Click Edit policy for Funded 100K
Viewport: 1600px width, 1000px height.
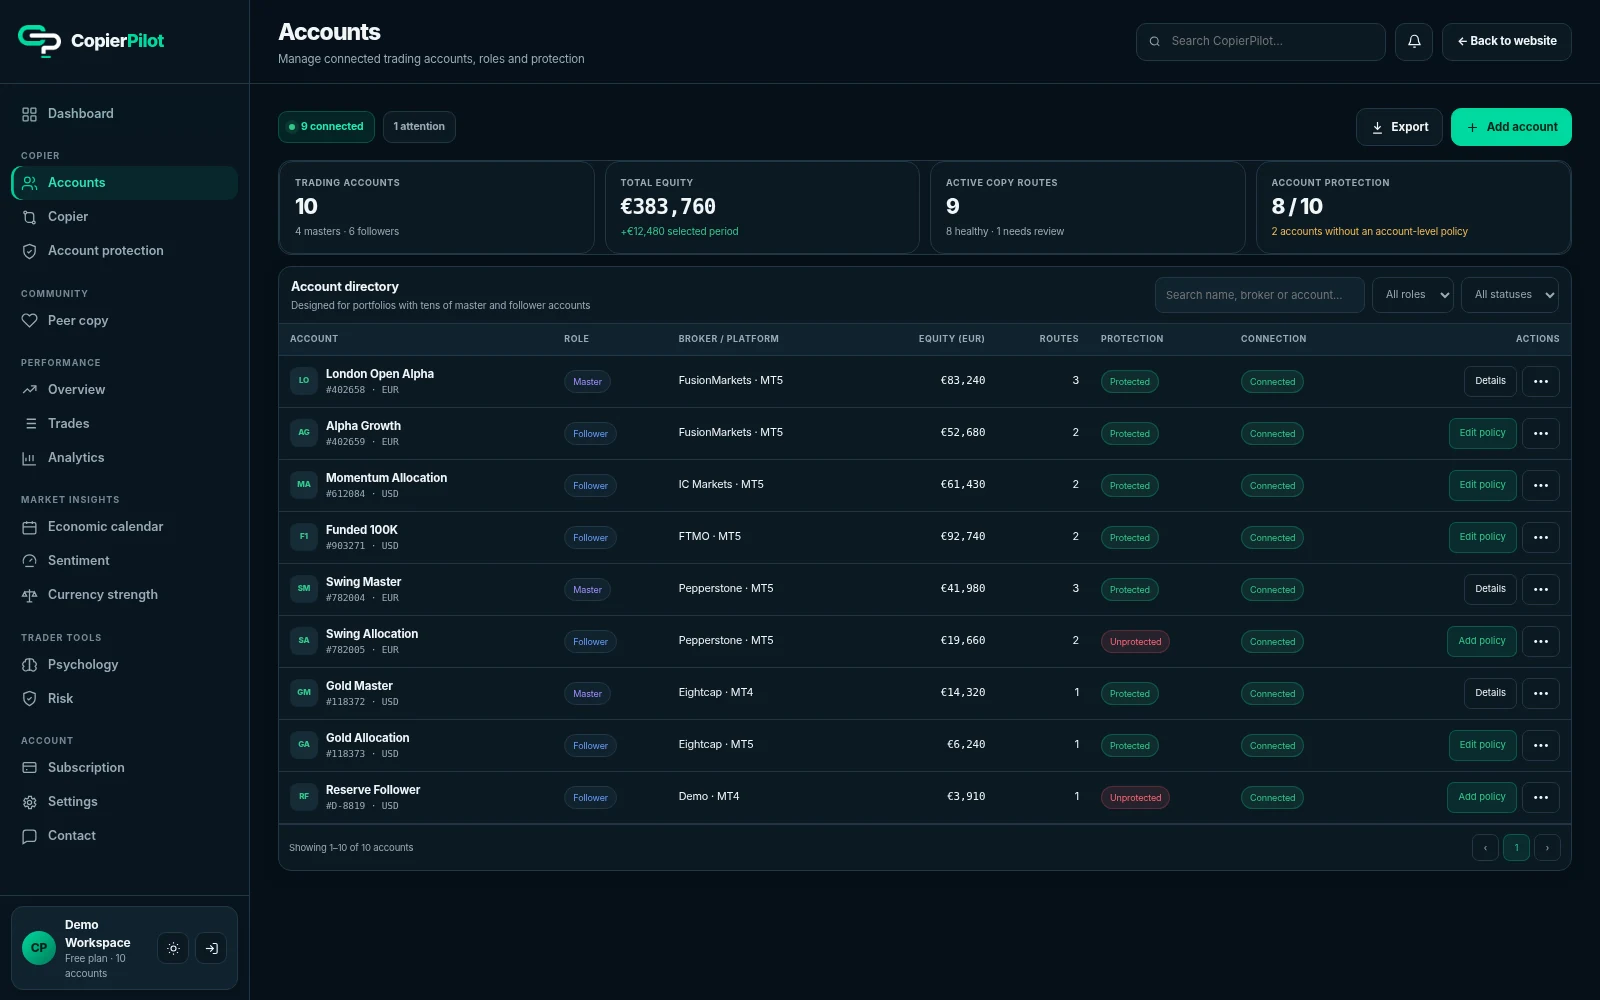[1482, 537]
